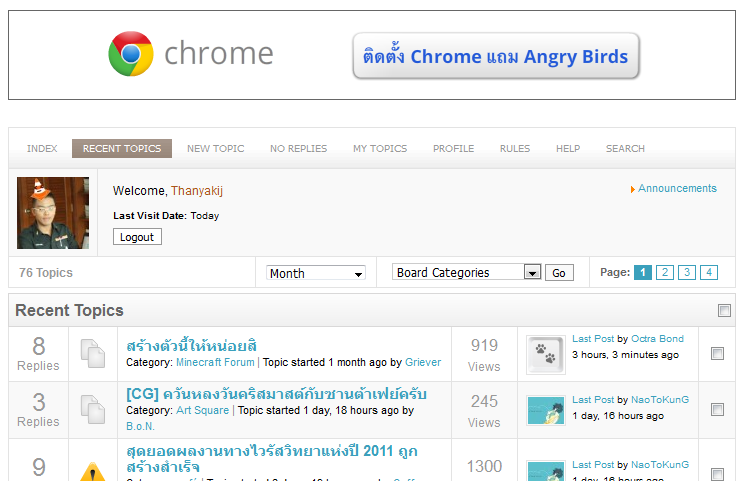Open Griever's profile link
The width and height of the screenshot is (751, 481).
click(423, 362)
